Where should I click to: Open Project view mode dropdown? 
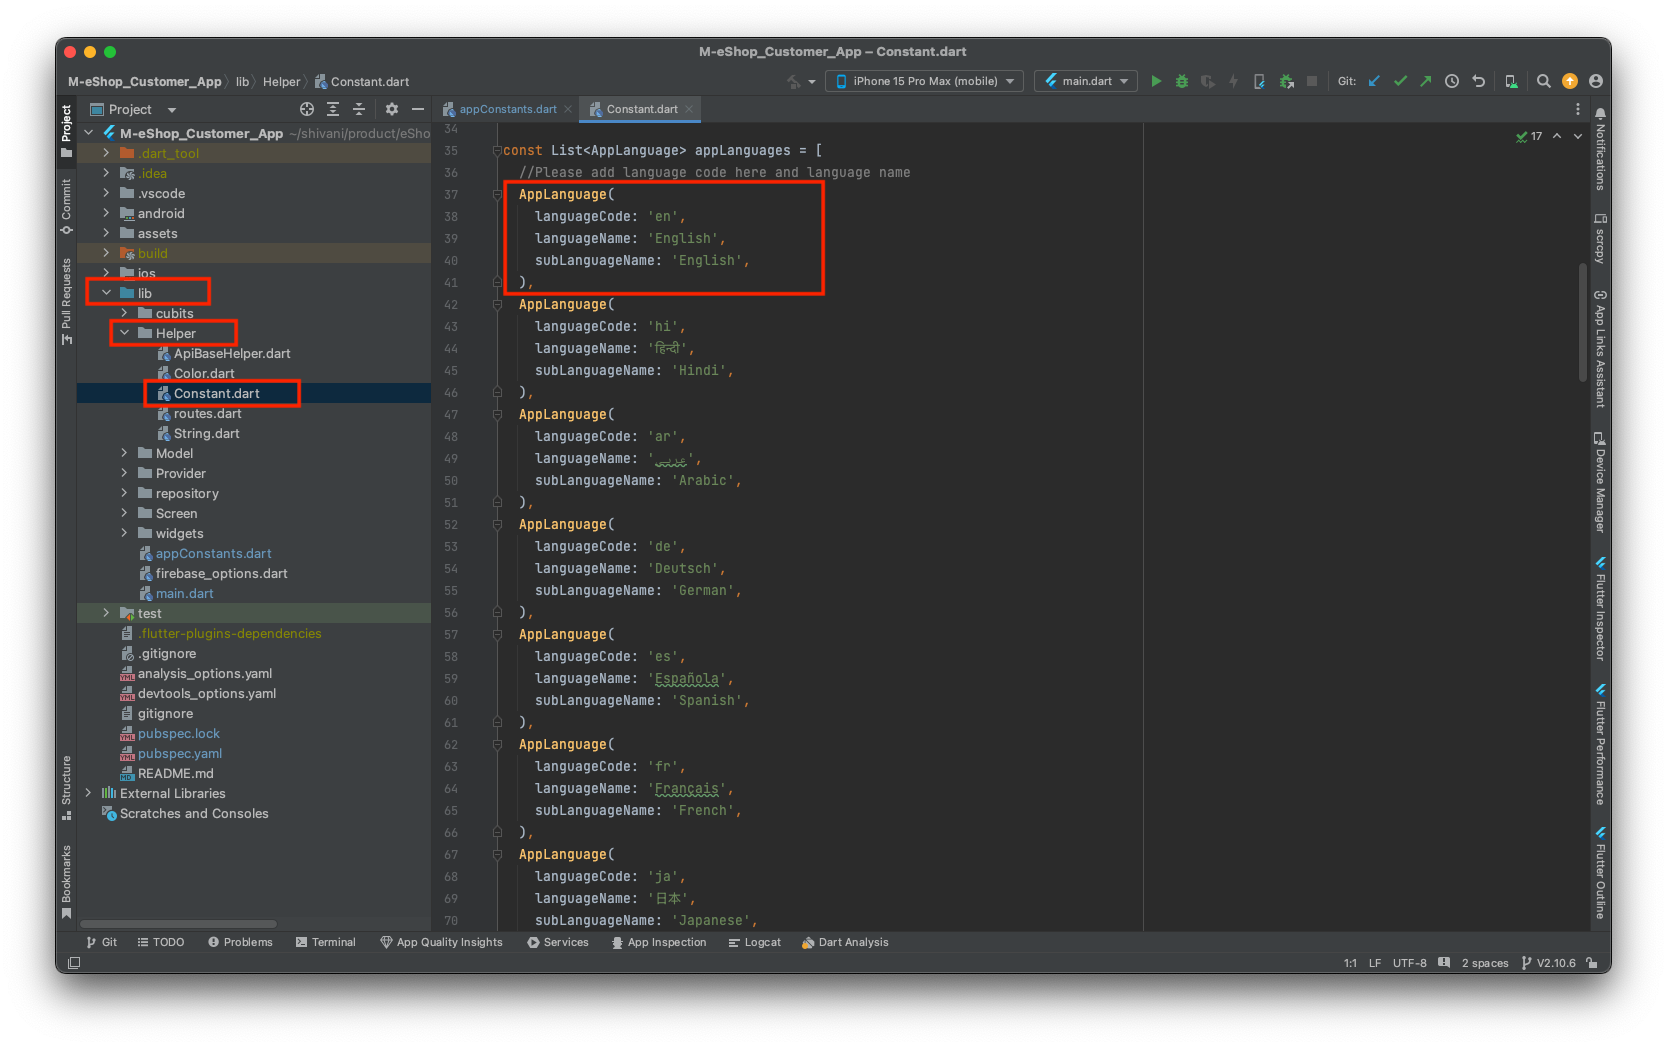133,109
